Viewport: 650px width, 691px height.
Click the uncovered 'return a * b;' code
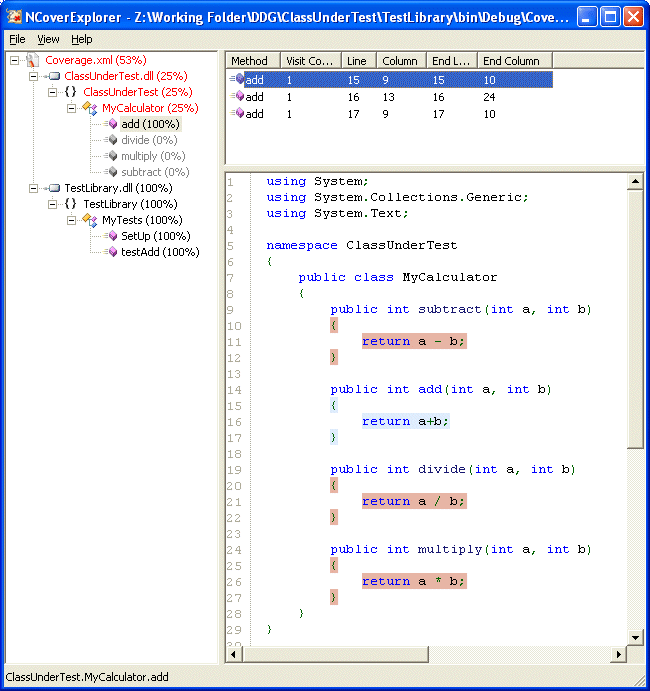[414, 581]
